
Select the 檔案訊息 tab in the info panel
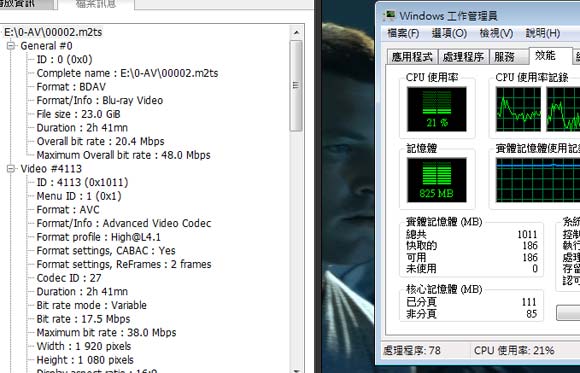pyautogui.click(x=96, y=4)
